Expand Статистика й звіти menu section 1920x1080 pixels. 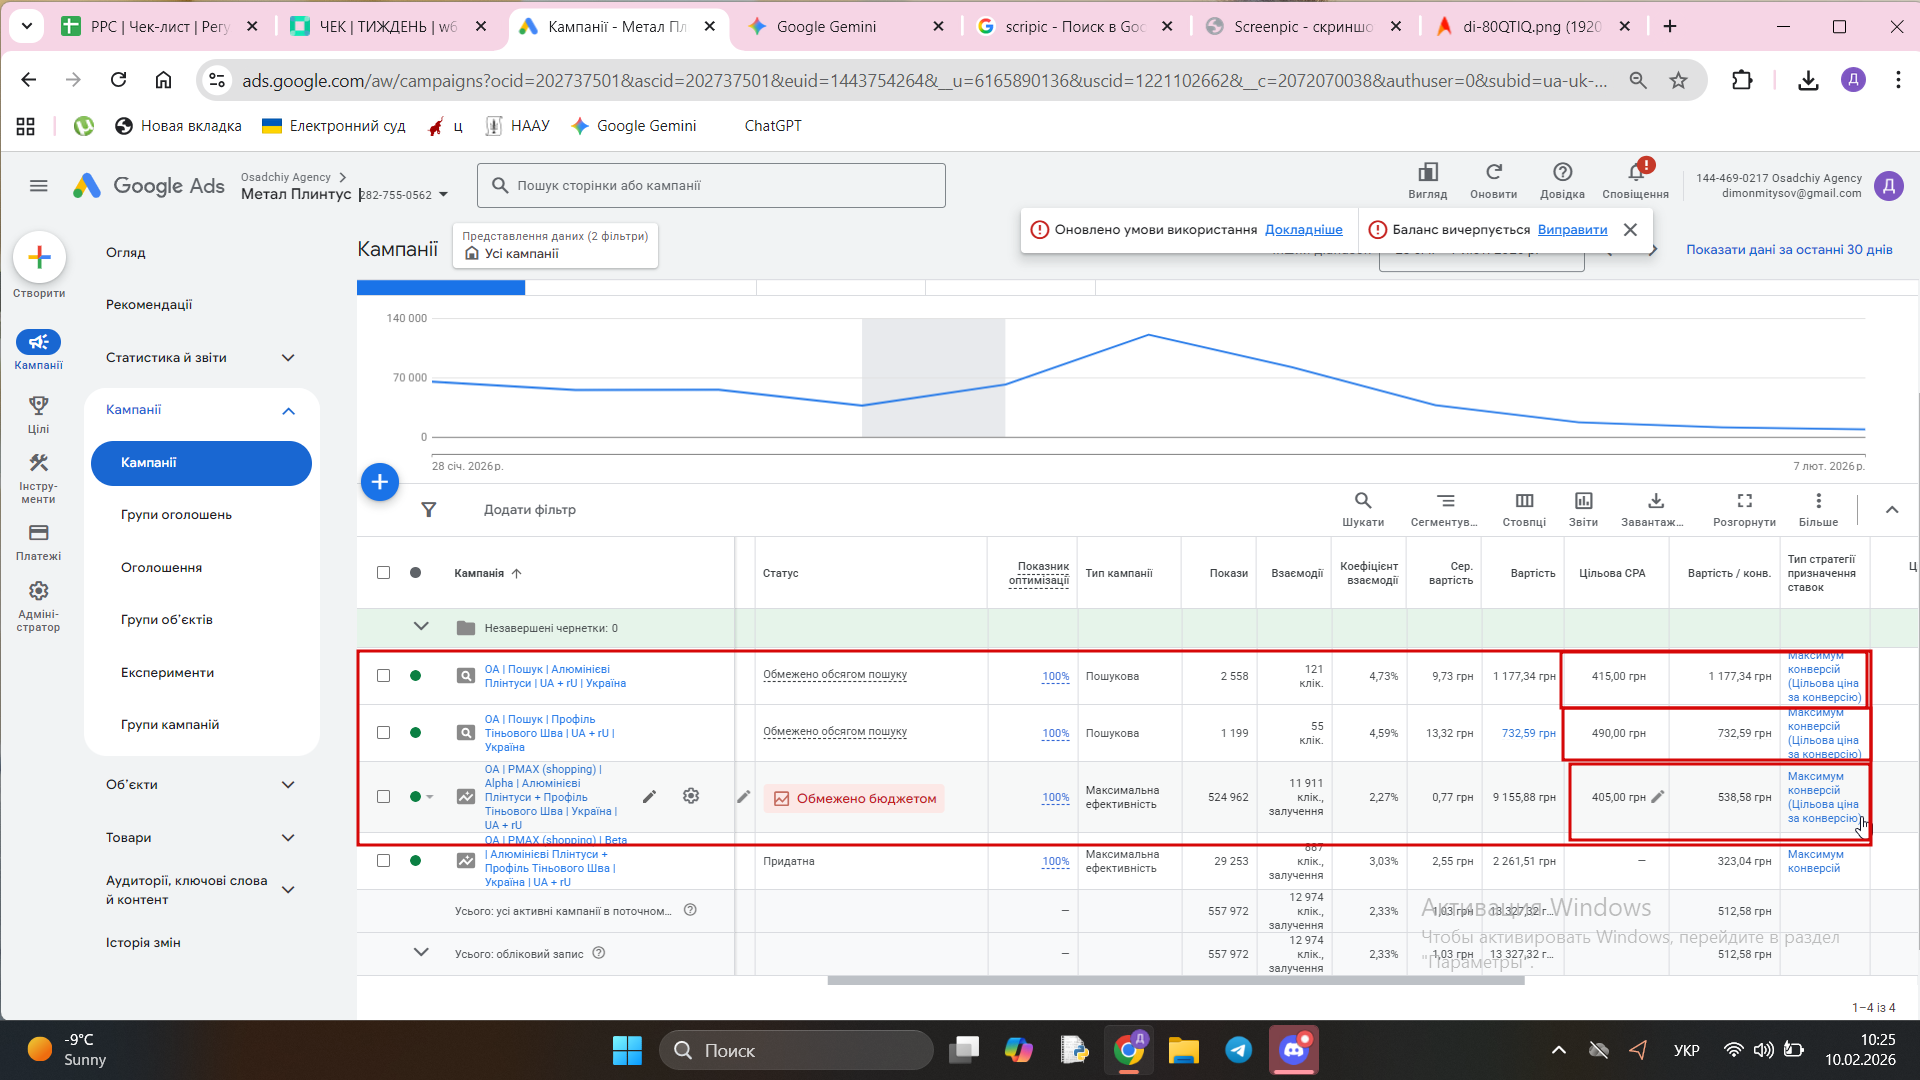288,358
